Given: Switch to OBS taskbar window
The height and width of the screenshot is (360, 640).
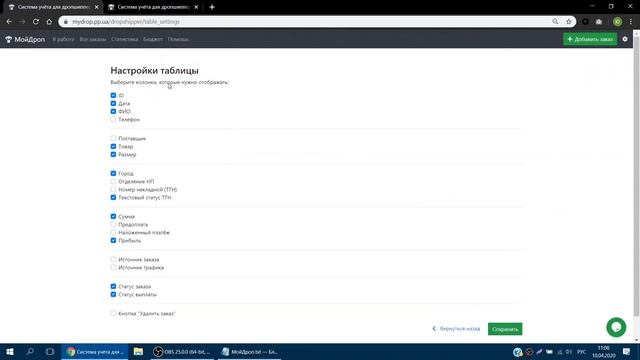Looking at the screenshot, I should point(182,351).
